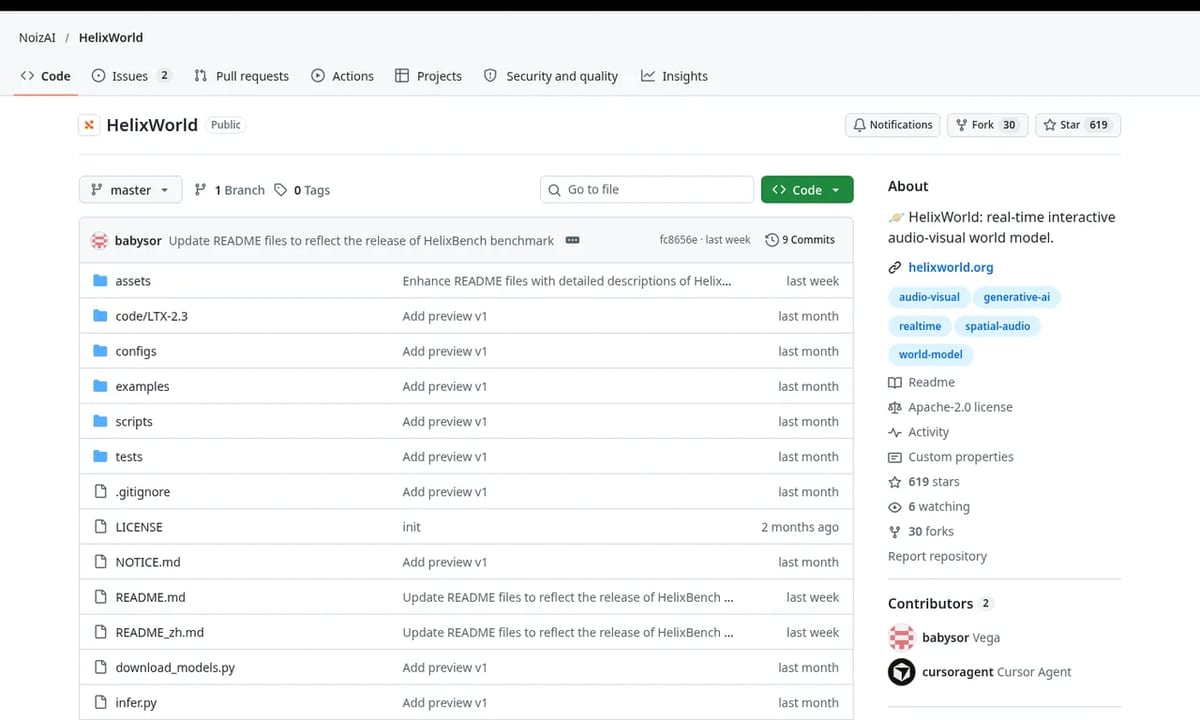The image size is (1200, 720).
Task: Visit the helixworld.org website link
Action: coord(950,267)
